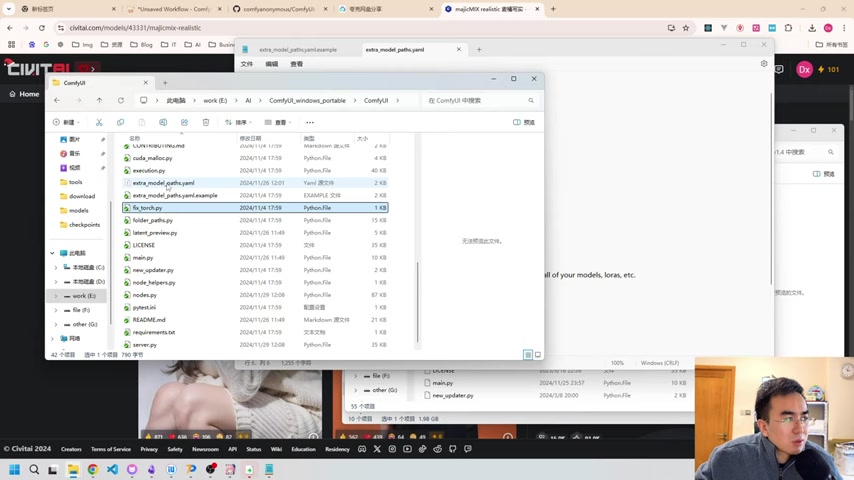Open Civitai Discord footer icon
The width and height of the screenshot is (854, 480).
(362, 449)
